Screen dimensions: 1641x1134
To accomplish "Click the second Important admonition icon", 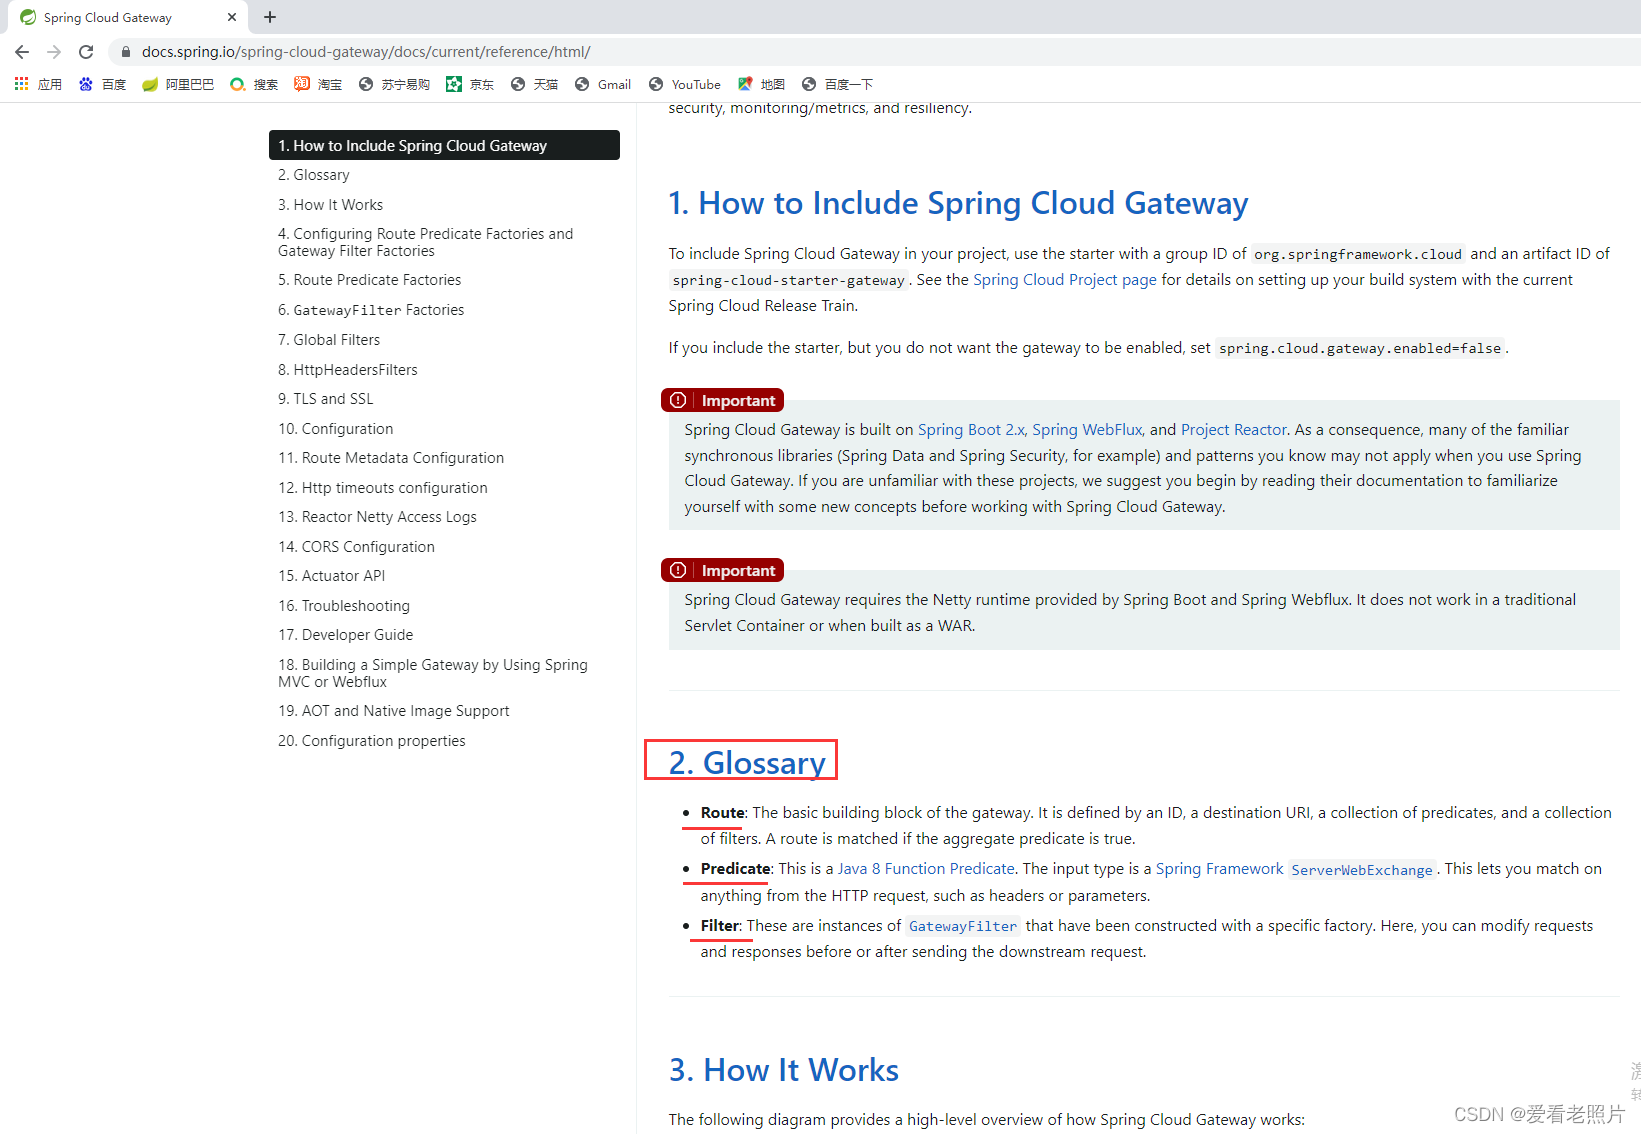I will pyautogui.click(x=678, y=570).
